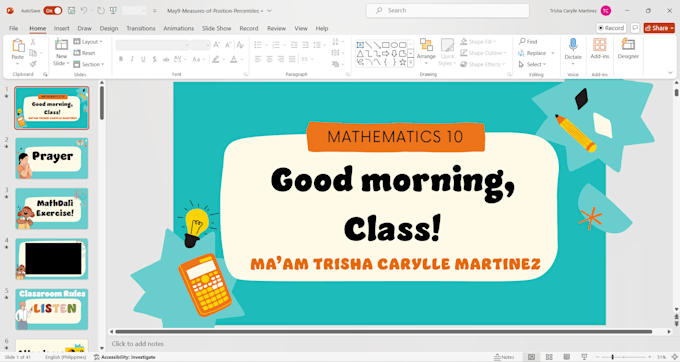The height and width of the screenshot is (362, 680).
Task: Toggle Italic formatting
Action: [132, 59]
